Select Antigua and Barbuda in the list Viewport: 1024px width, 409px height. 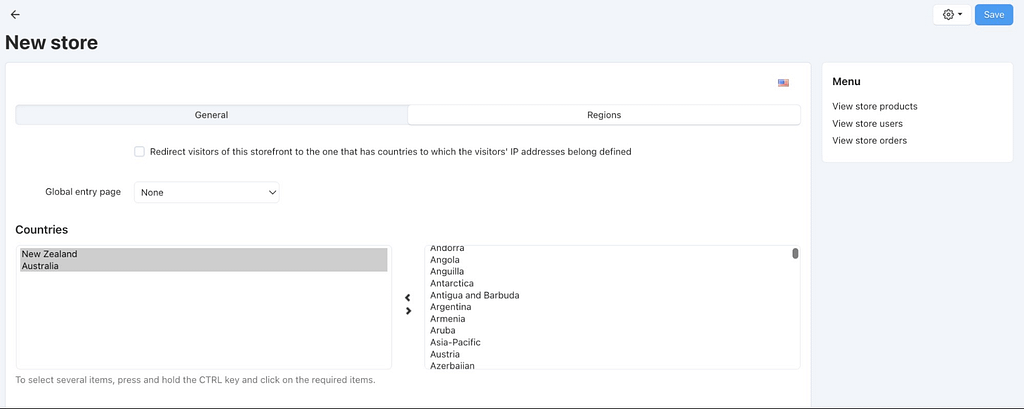pyautogui.click(x=475, y=295)
